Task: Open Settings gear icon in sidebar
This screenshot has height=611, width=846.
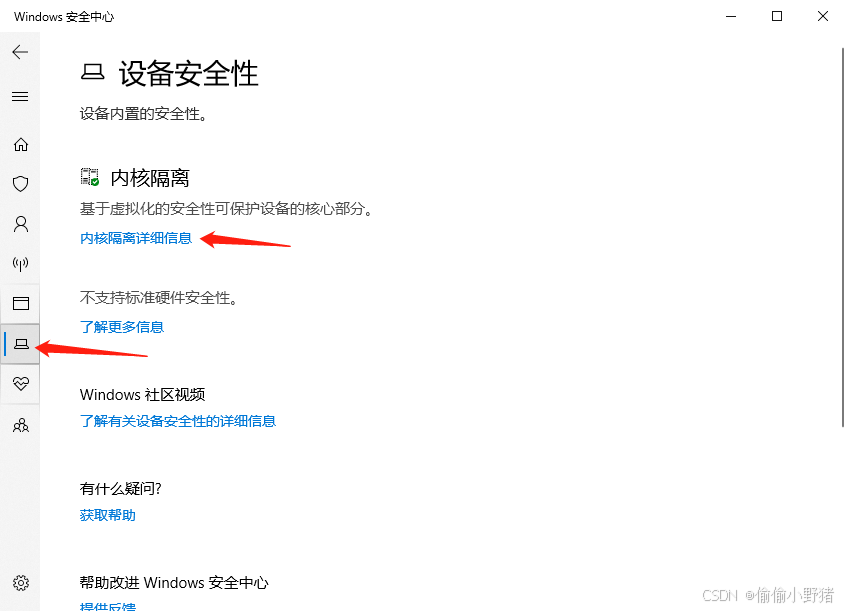Action: click(21, 583)
